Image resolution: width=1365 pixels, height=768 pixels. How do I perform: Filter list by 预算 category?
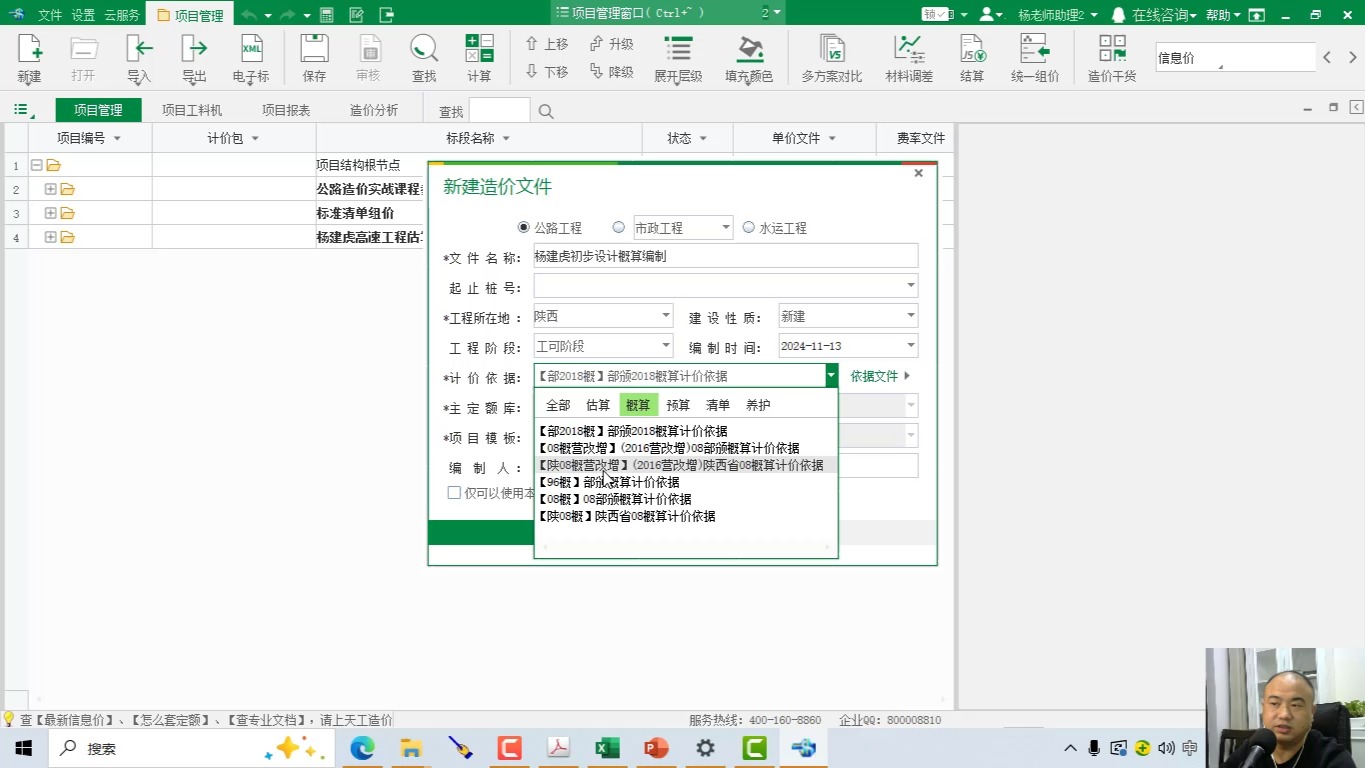click(x=677, y=405)
